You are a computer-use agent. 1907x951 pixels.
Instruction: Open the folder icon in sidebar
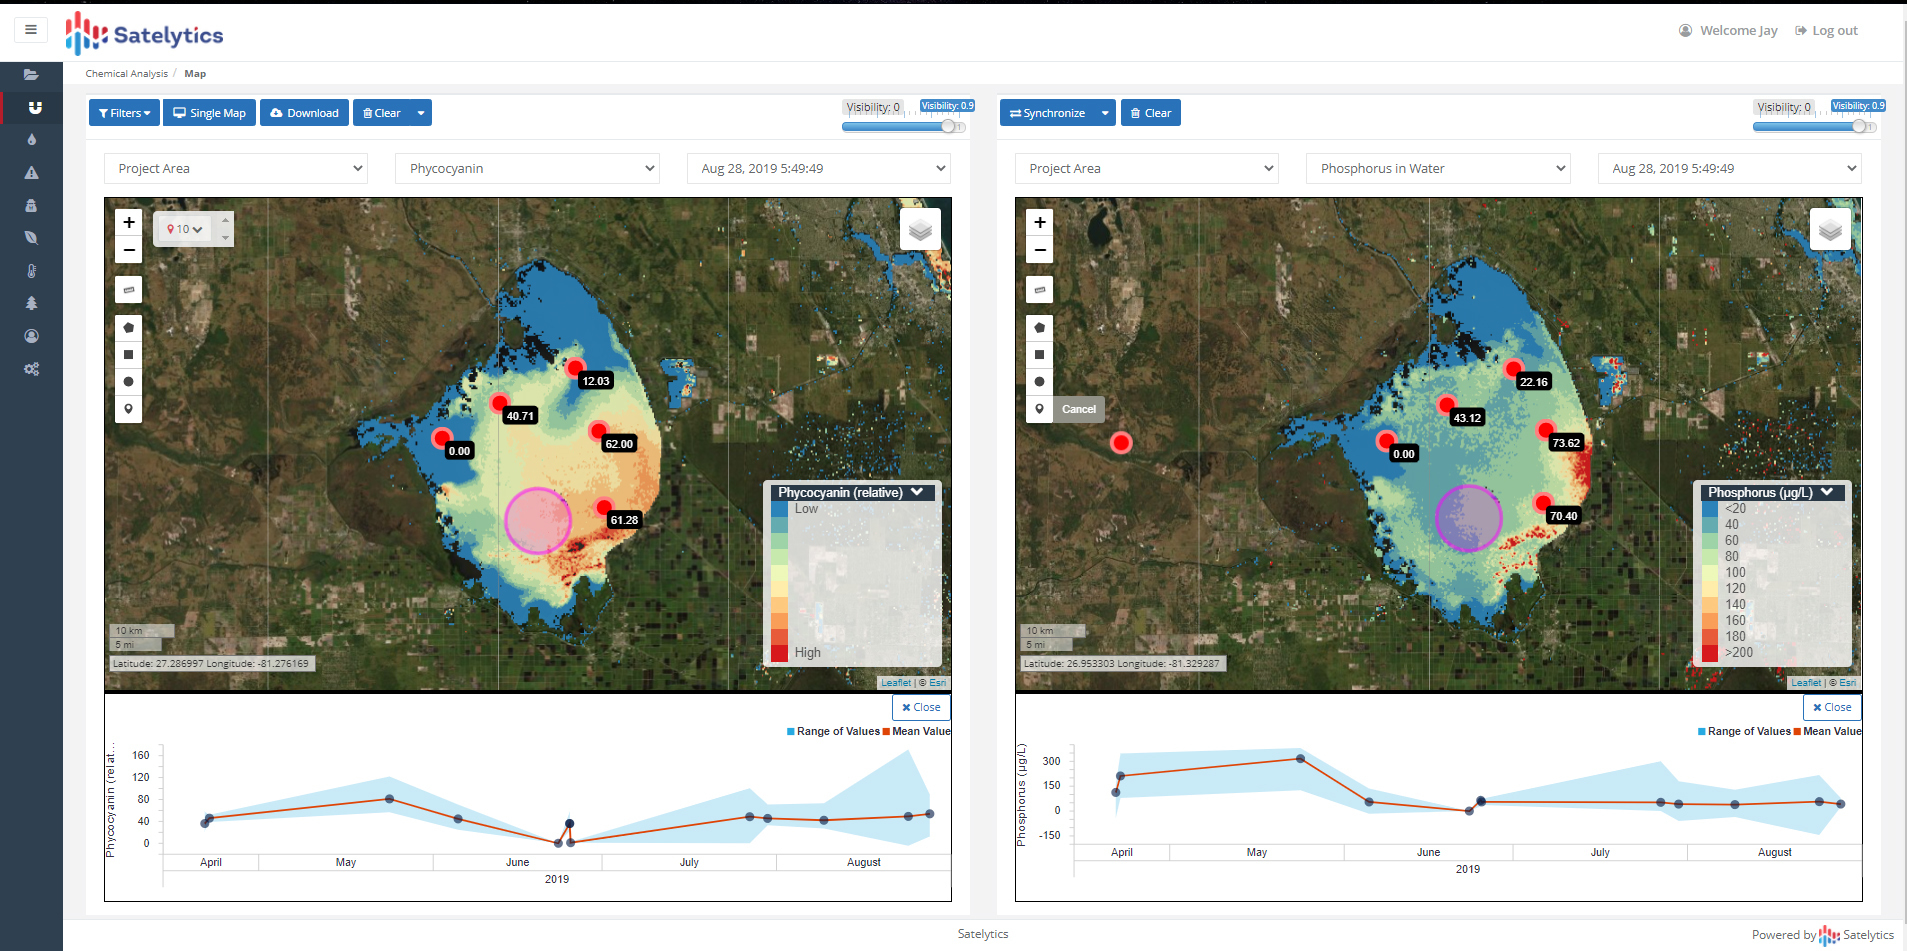(31, 75)
